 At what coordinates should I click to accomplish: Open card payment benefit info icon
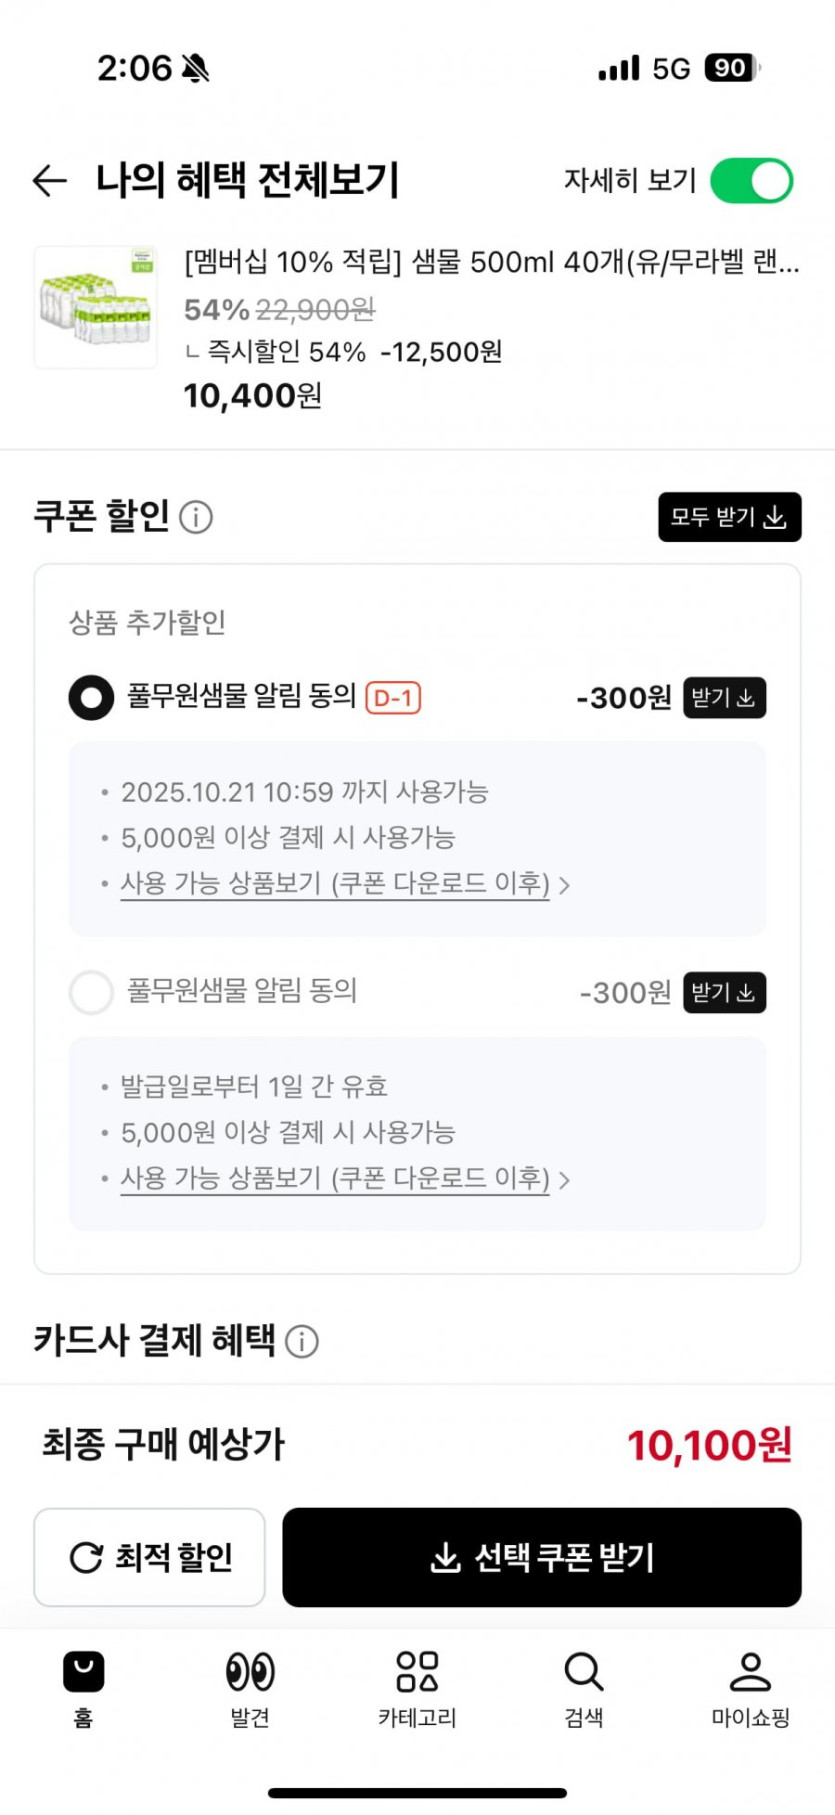click(302, 1341)
